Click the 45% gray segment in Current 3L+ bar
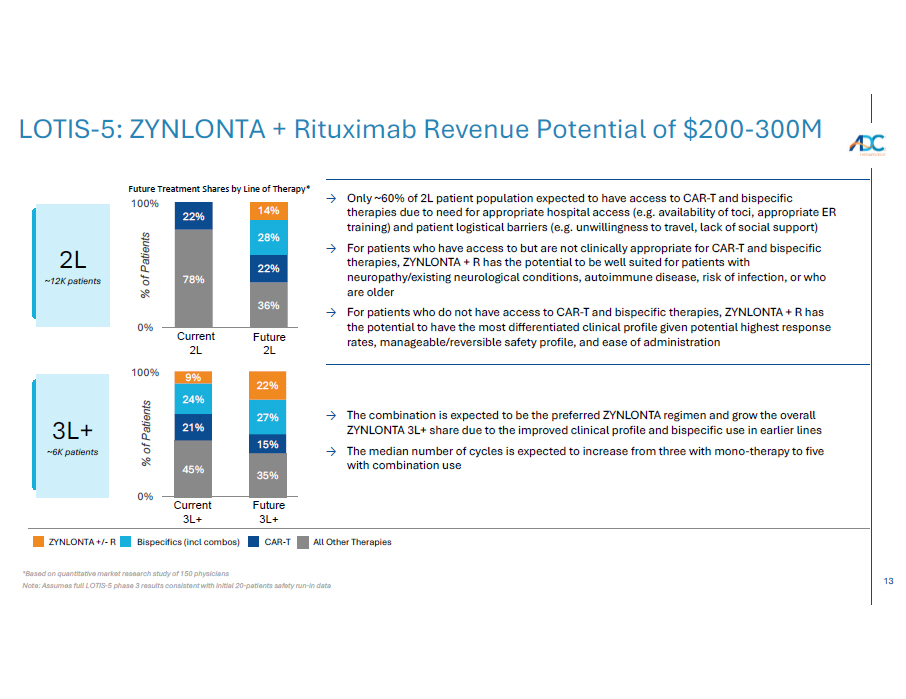Viewport: 906px width, 699px height. 193,469
